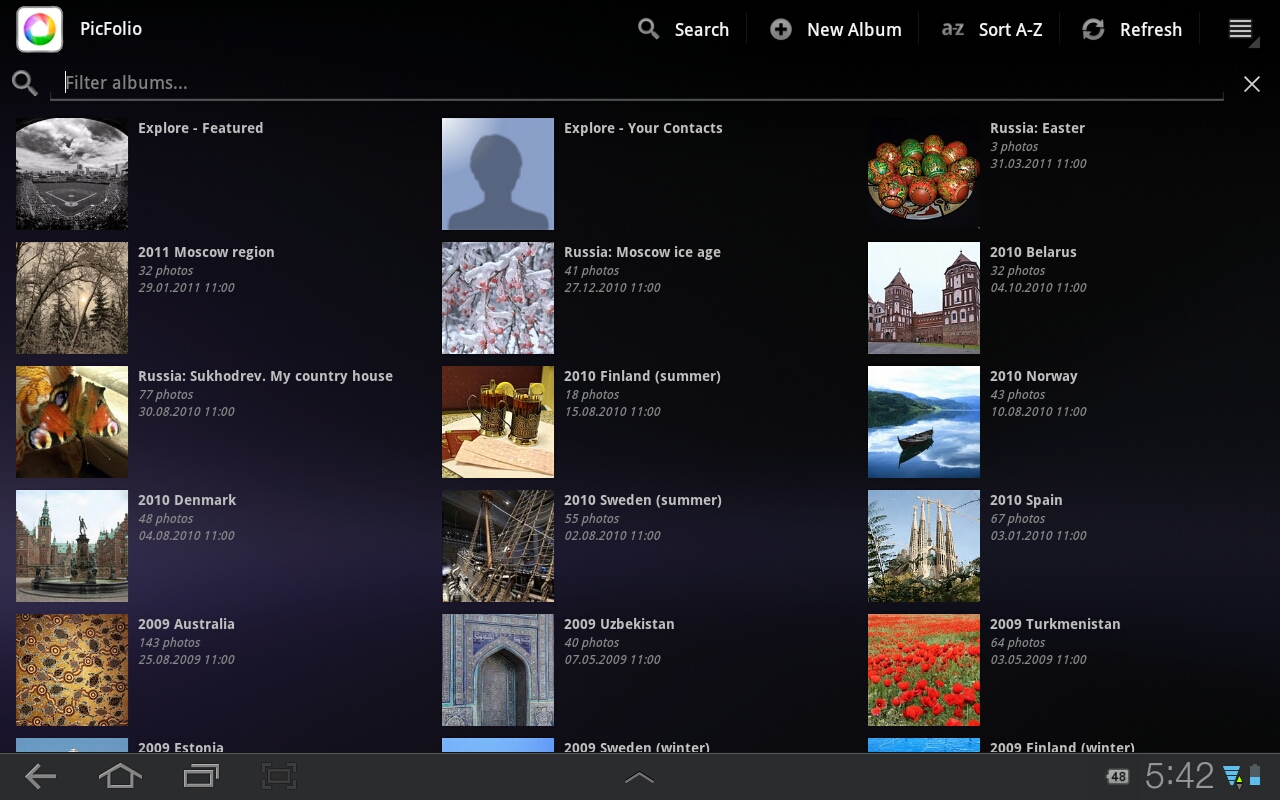Image resolution: width=1280 pixels, height=800 pixels.
Task: Select the 2010 Finland (summer) title
Action: pyautogui.click(x=642, y=376)
